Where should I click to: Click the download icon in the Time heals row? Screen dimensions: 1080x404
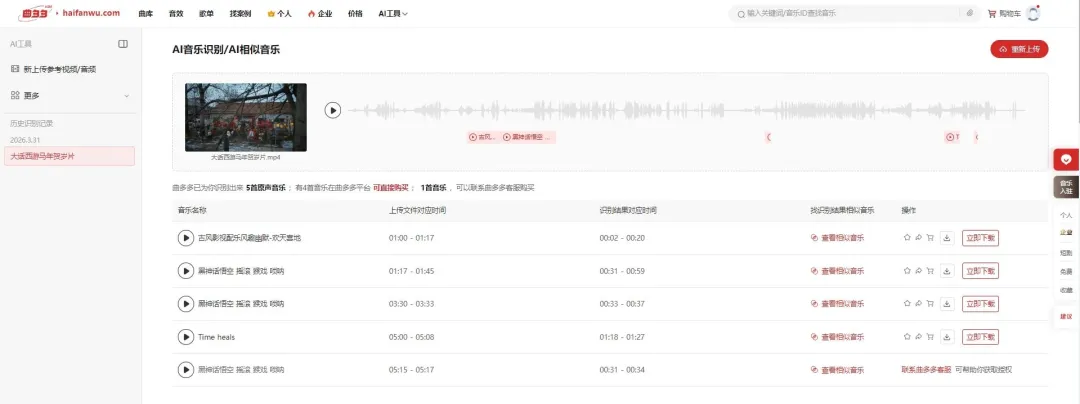pos(947,337)
